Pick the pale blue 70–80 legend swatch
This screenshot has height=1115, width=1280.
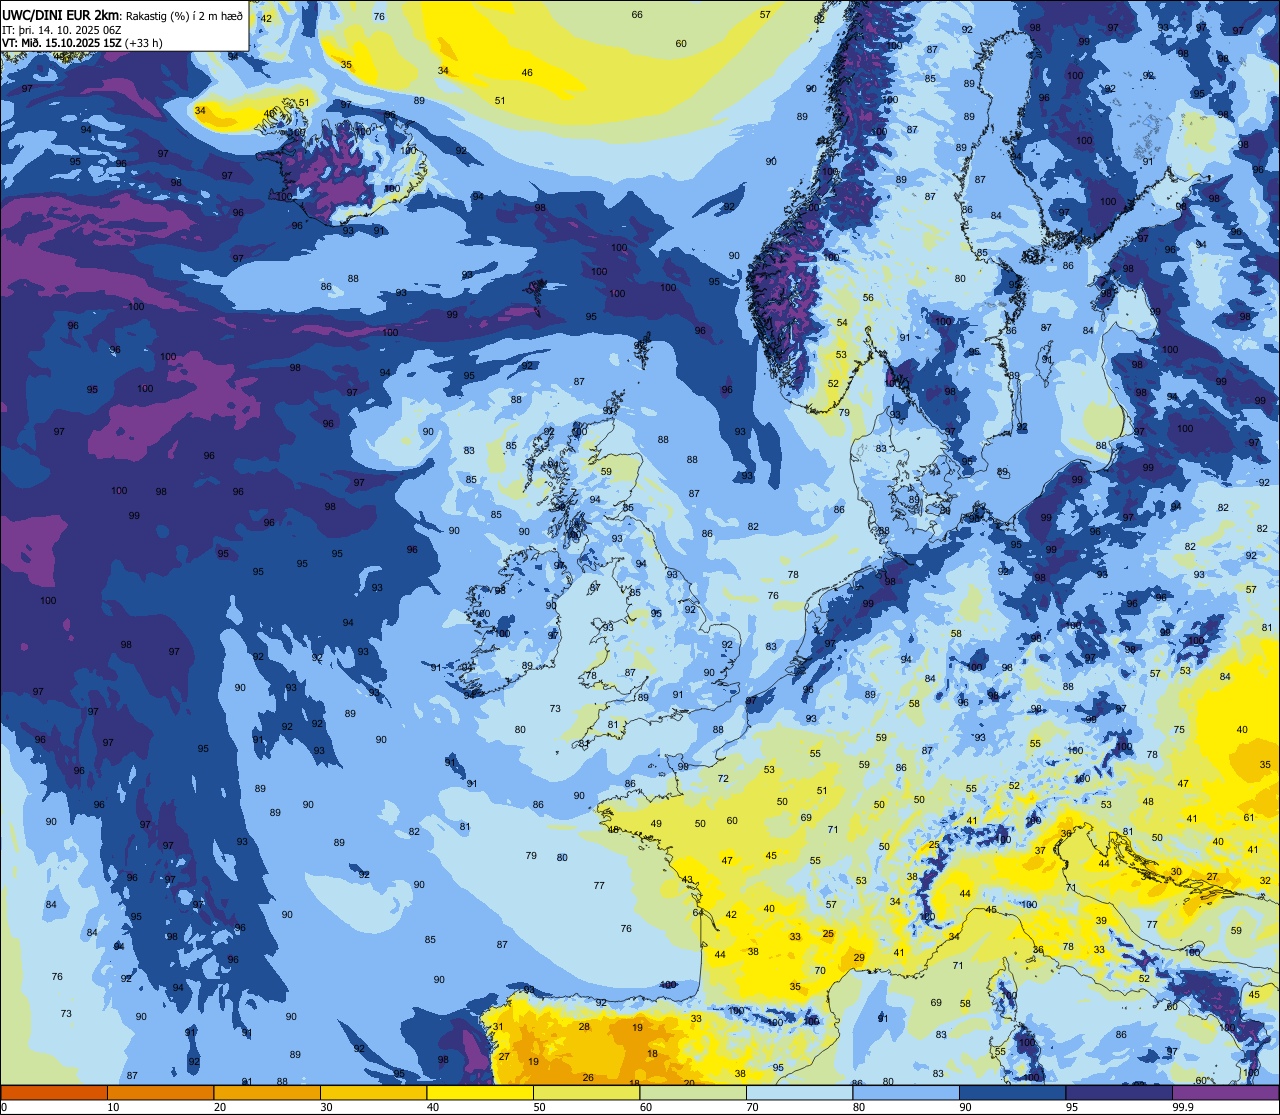(799, 1092)
